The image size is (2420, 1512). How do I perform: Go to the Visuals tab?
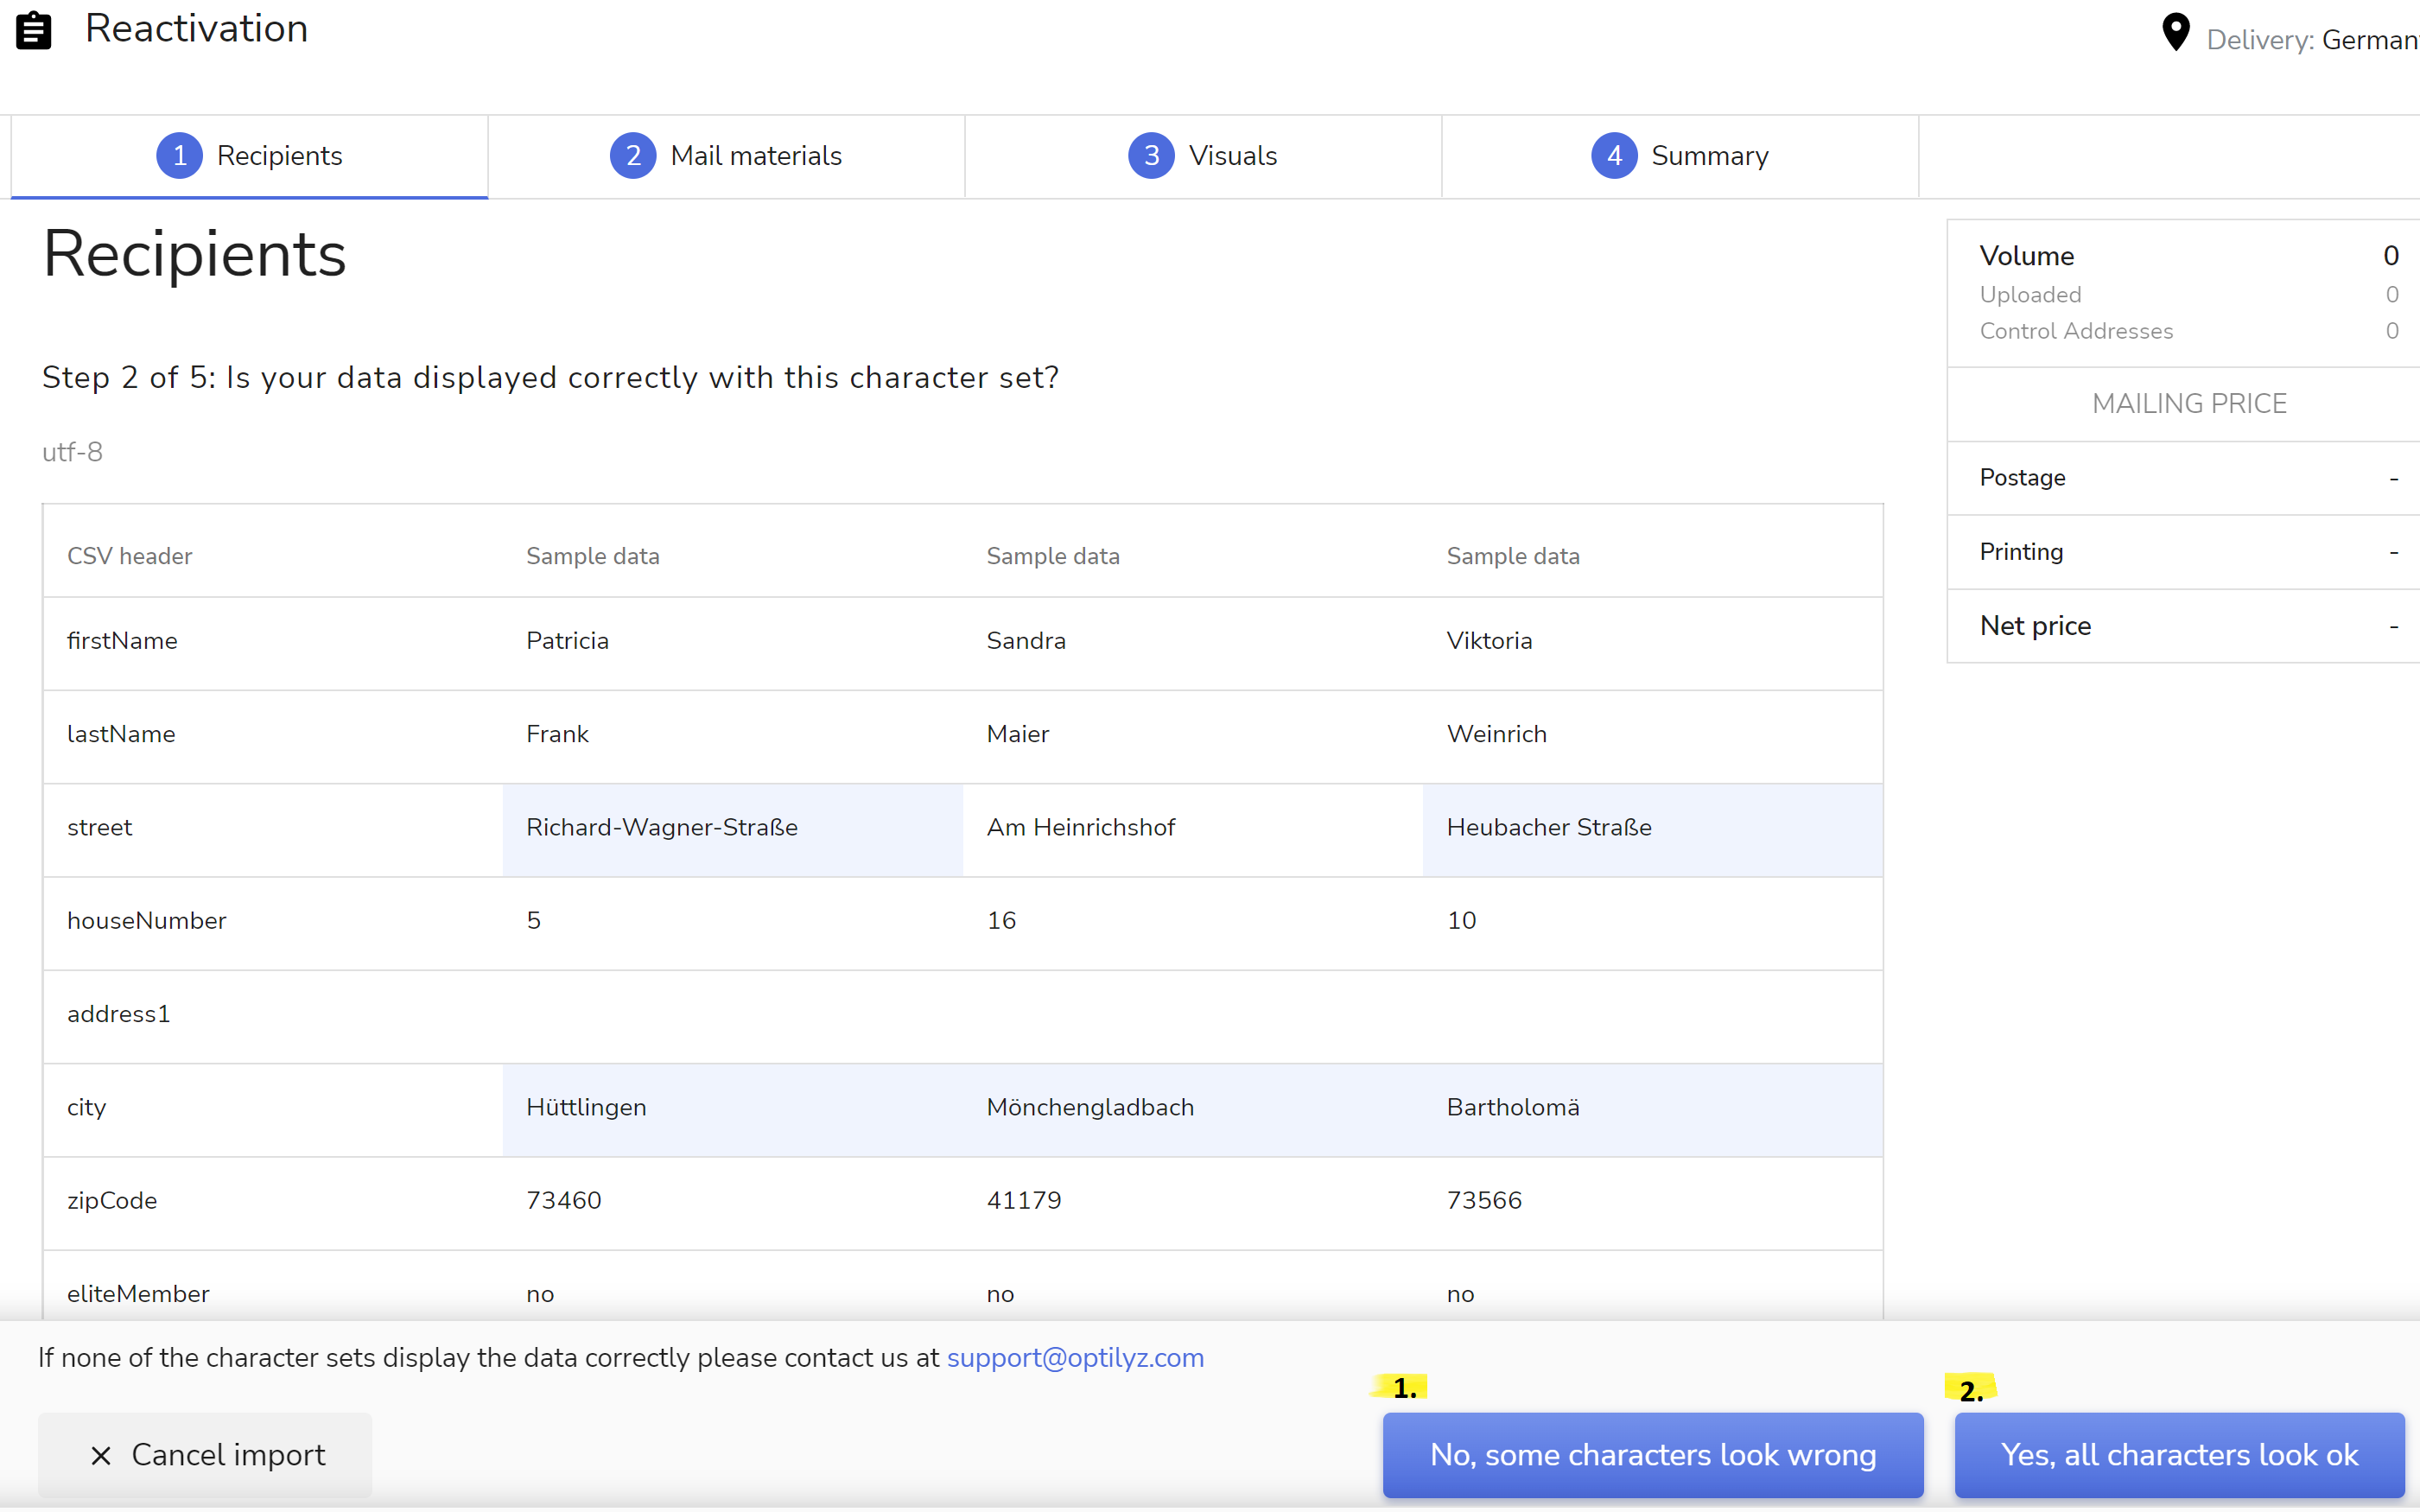point(1232,156)
